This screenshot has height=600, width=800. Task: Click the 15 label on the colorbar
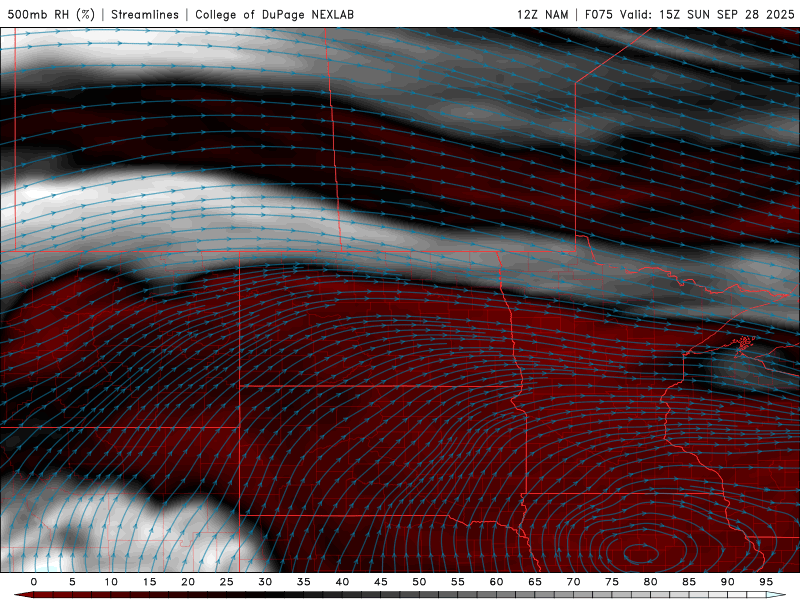(x=149, y=582)
